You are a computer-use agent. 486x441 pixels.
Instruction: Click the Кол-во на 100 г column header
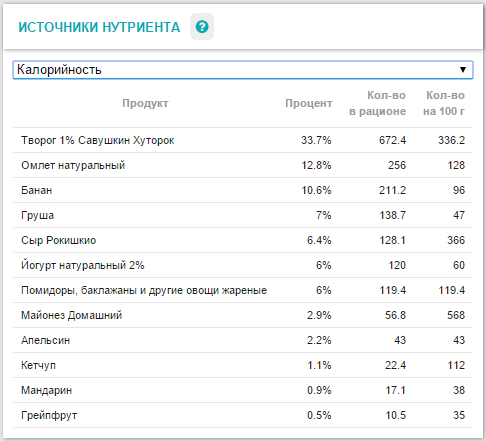pos(444,103)
